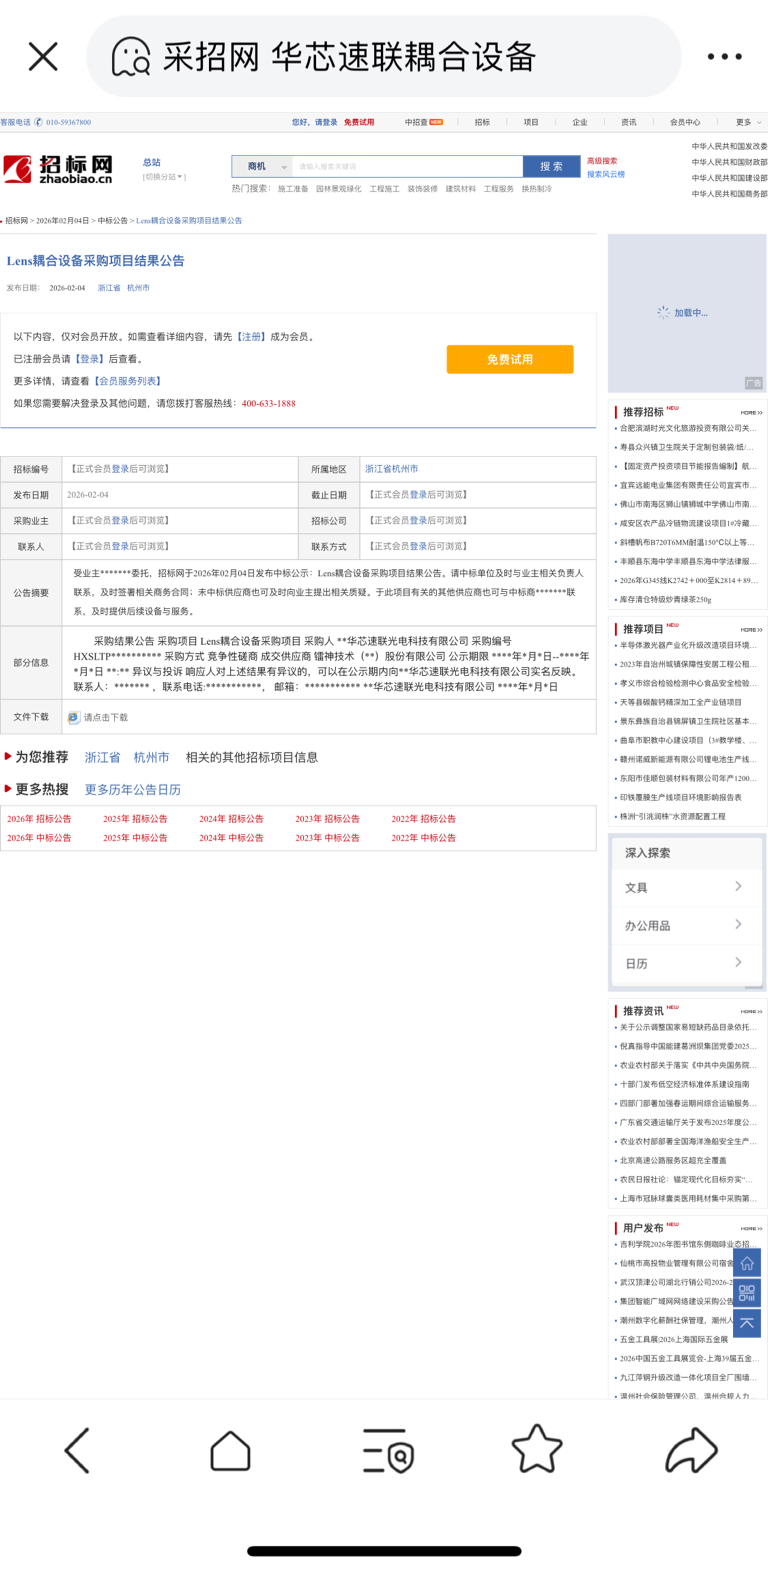768x1573 pixels.
Task: Click 请点击下载 download link
Action: tap(105, 717)
